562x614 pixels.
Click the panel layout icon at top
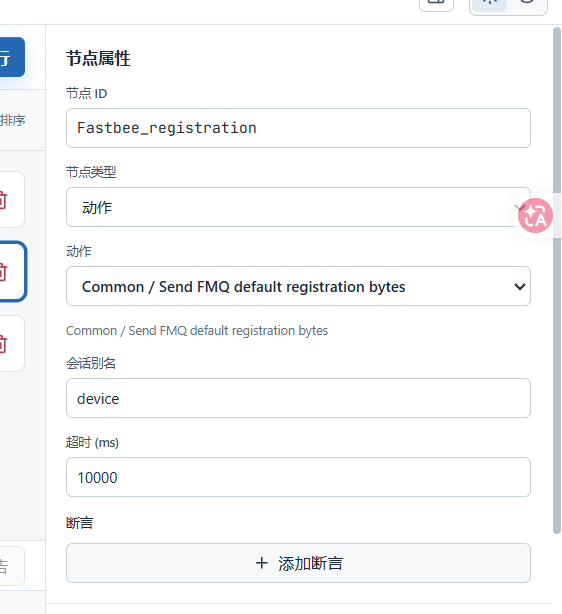(436, 3)
